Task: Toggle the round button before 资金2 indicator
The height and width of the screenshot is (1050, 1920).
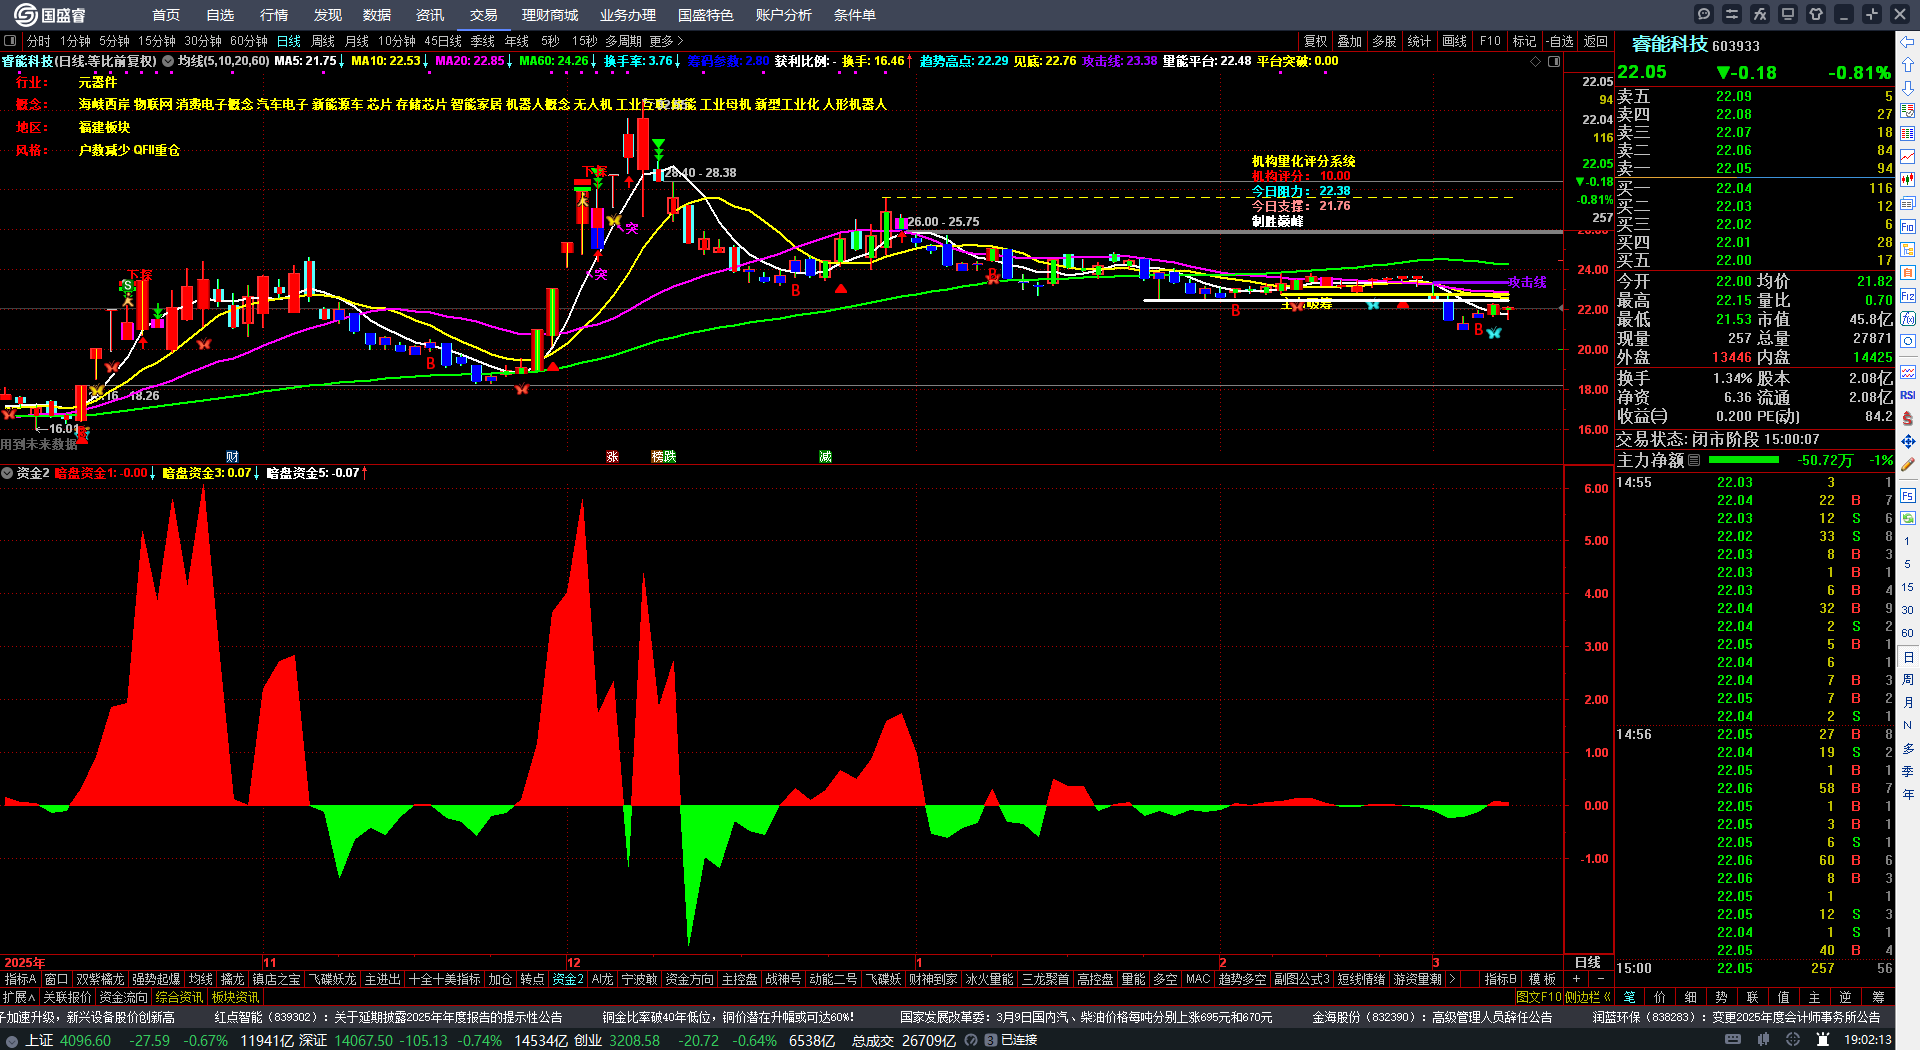Action: pos(7,473)
